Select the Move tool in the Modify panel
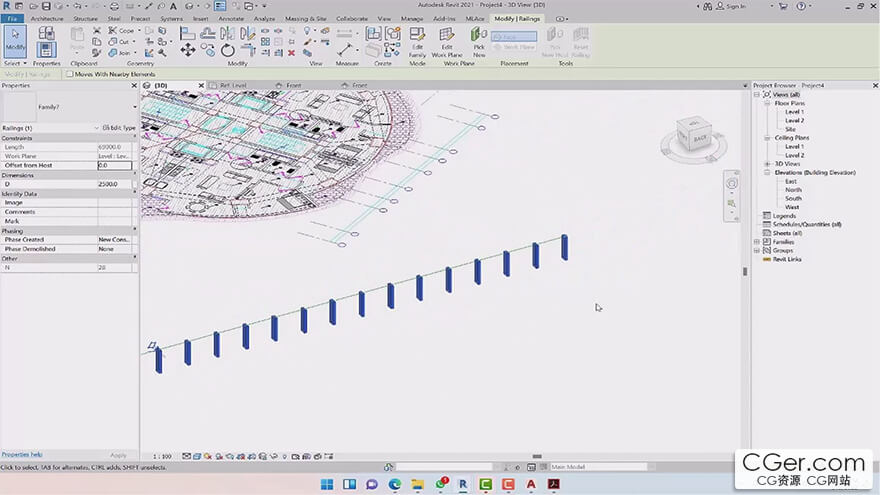 click(x=187, y=49)
